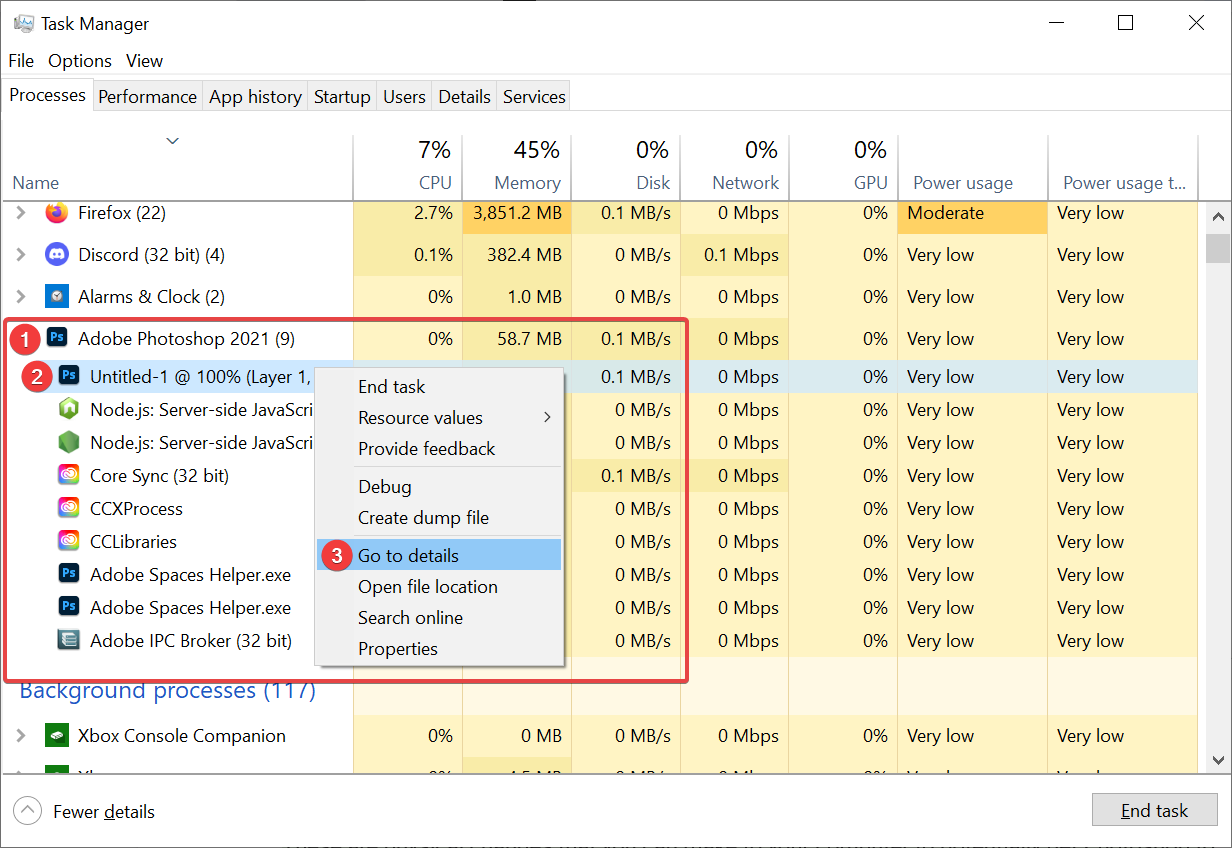Screen dimensions: 1232x848
Task: Expand the Firefox (22) process group
Action: click(20, 213)
